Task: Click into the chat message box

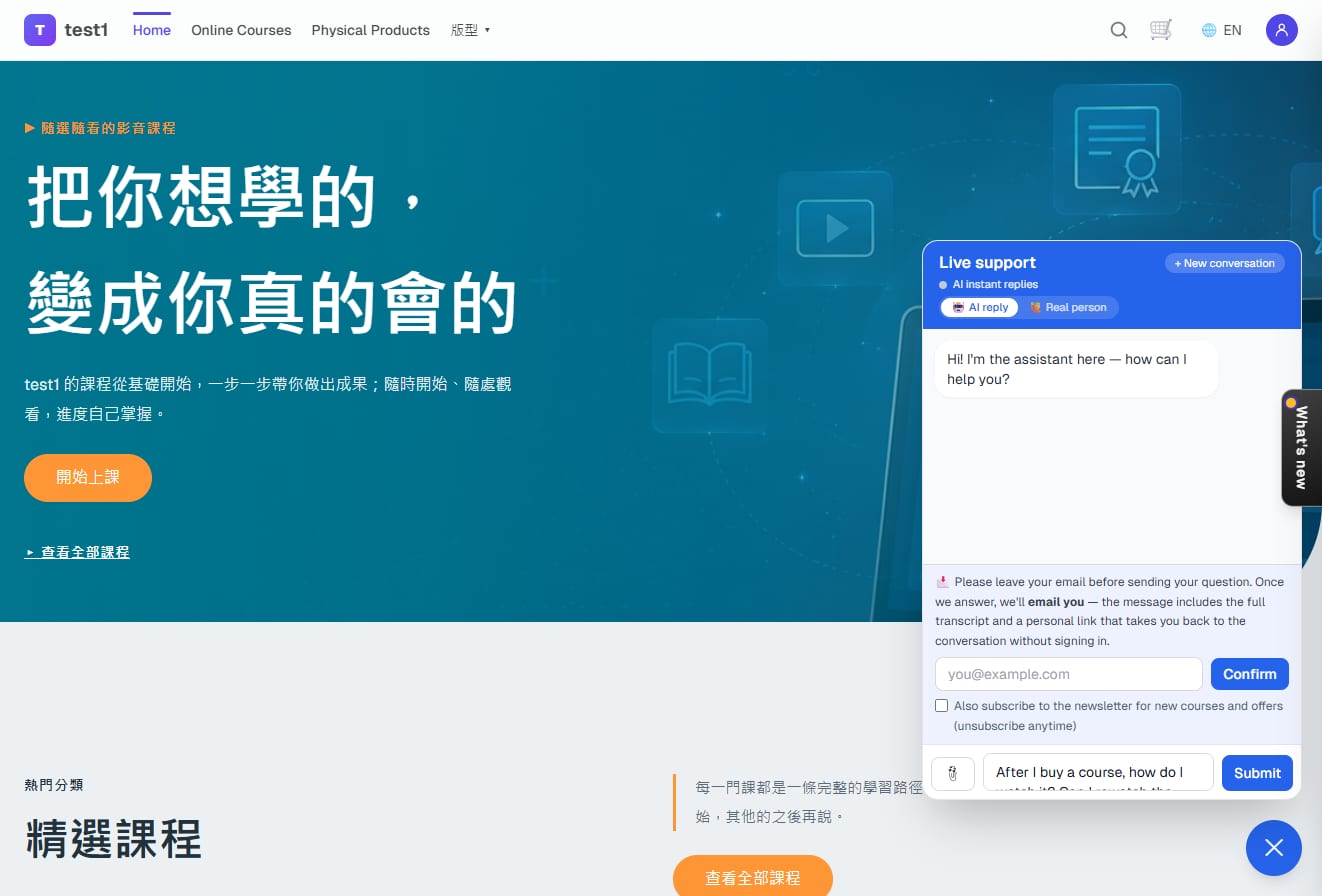Action: click(1098, 772)
